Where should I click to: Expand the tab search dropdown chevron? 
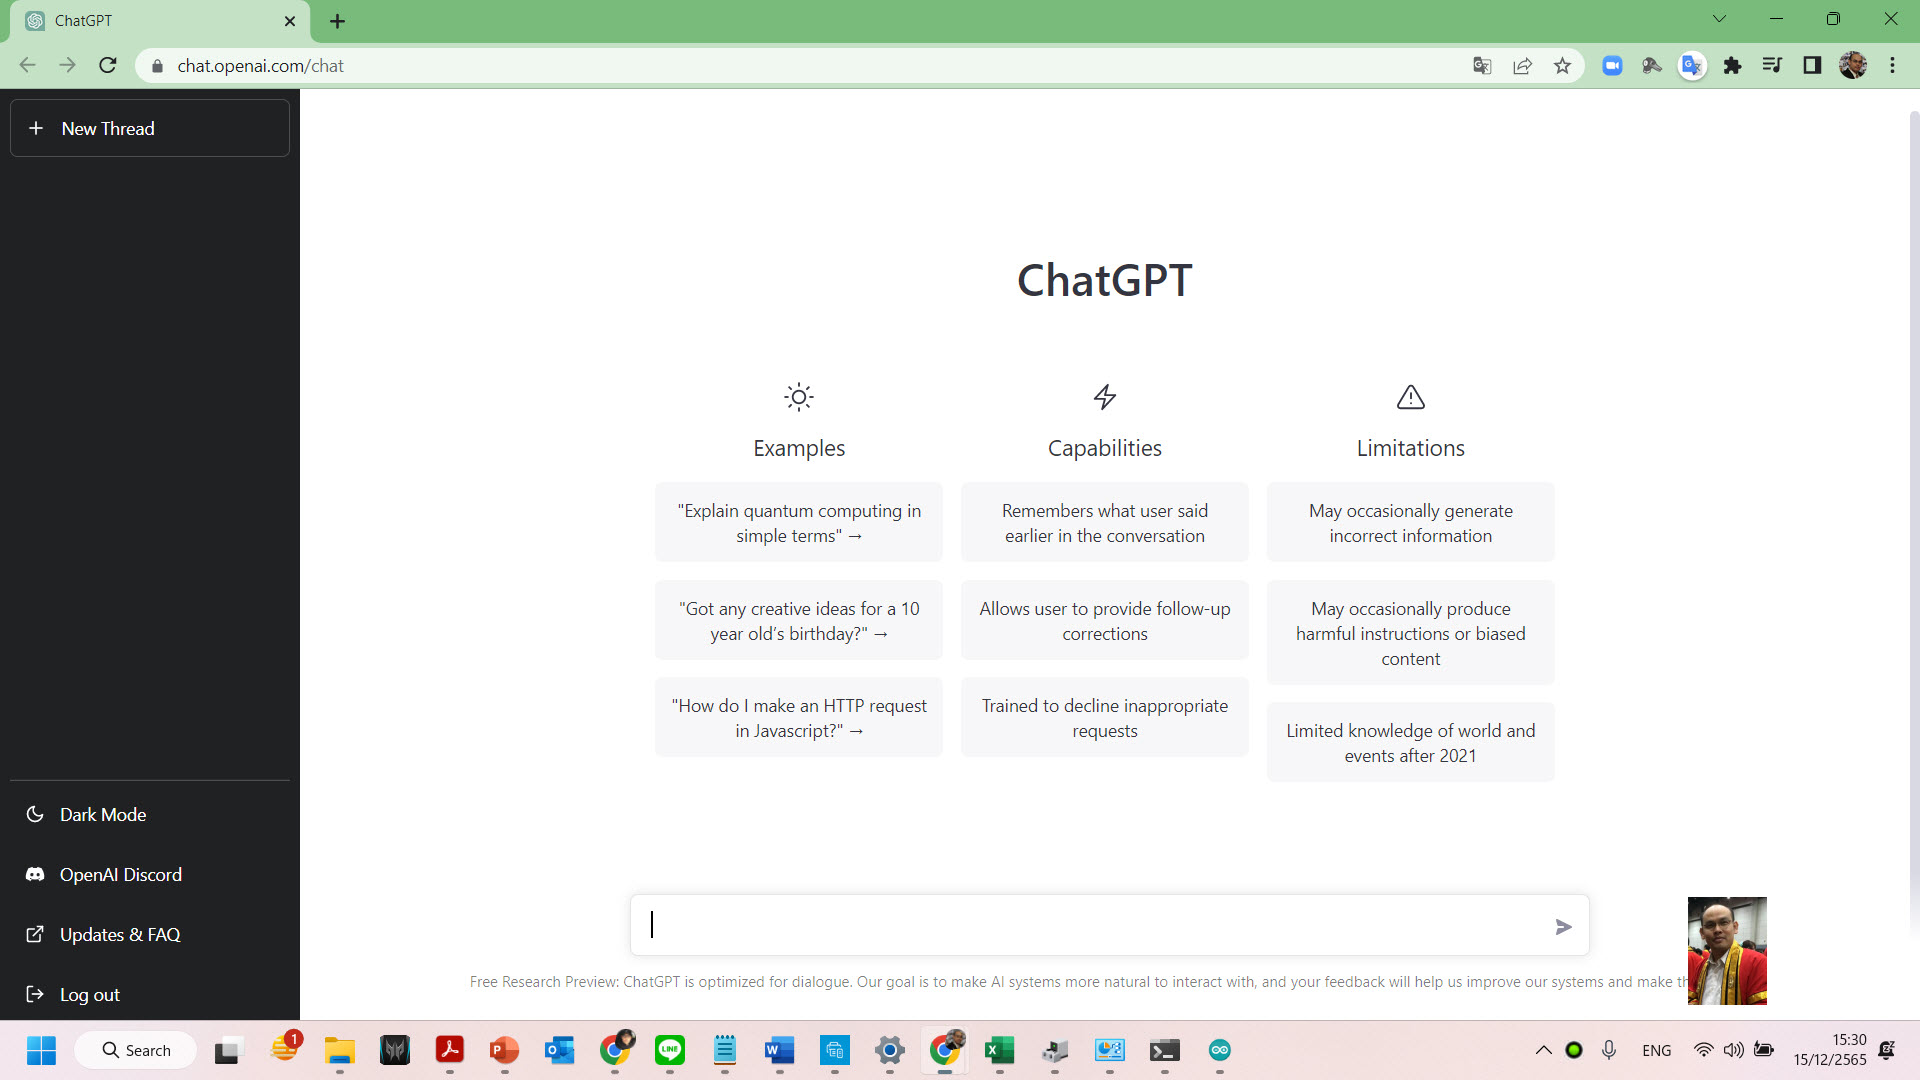point(1719,18)
